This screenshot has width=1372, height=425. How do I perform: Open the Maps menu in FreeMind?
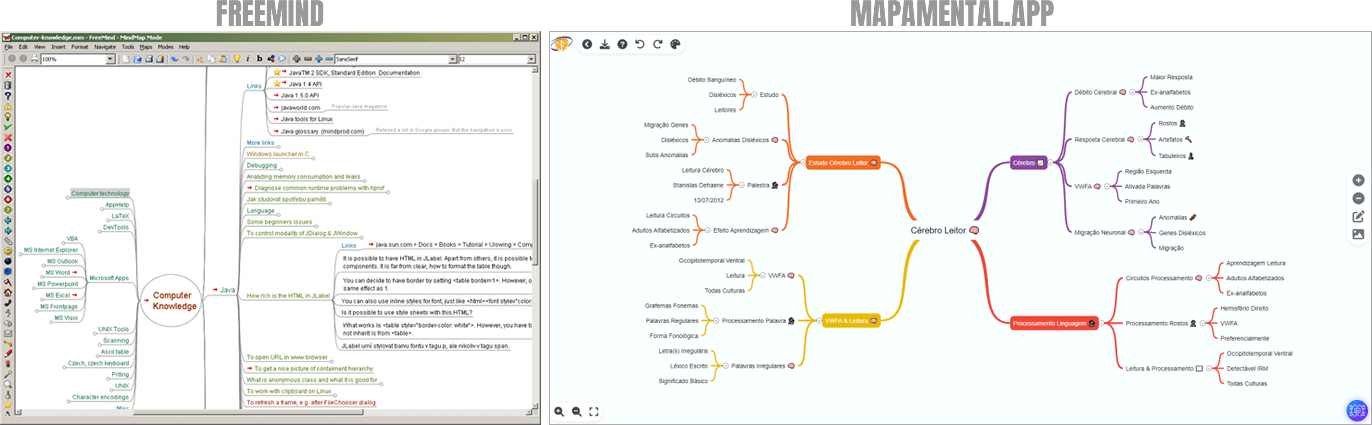(x=146, y=47)
